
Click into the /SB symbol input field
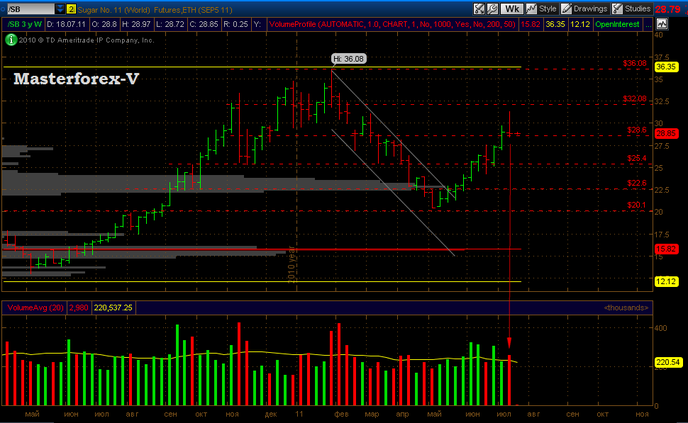[x=30, y=8]
